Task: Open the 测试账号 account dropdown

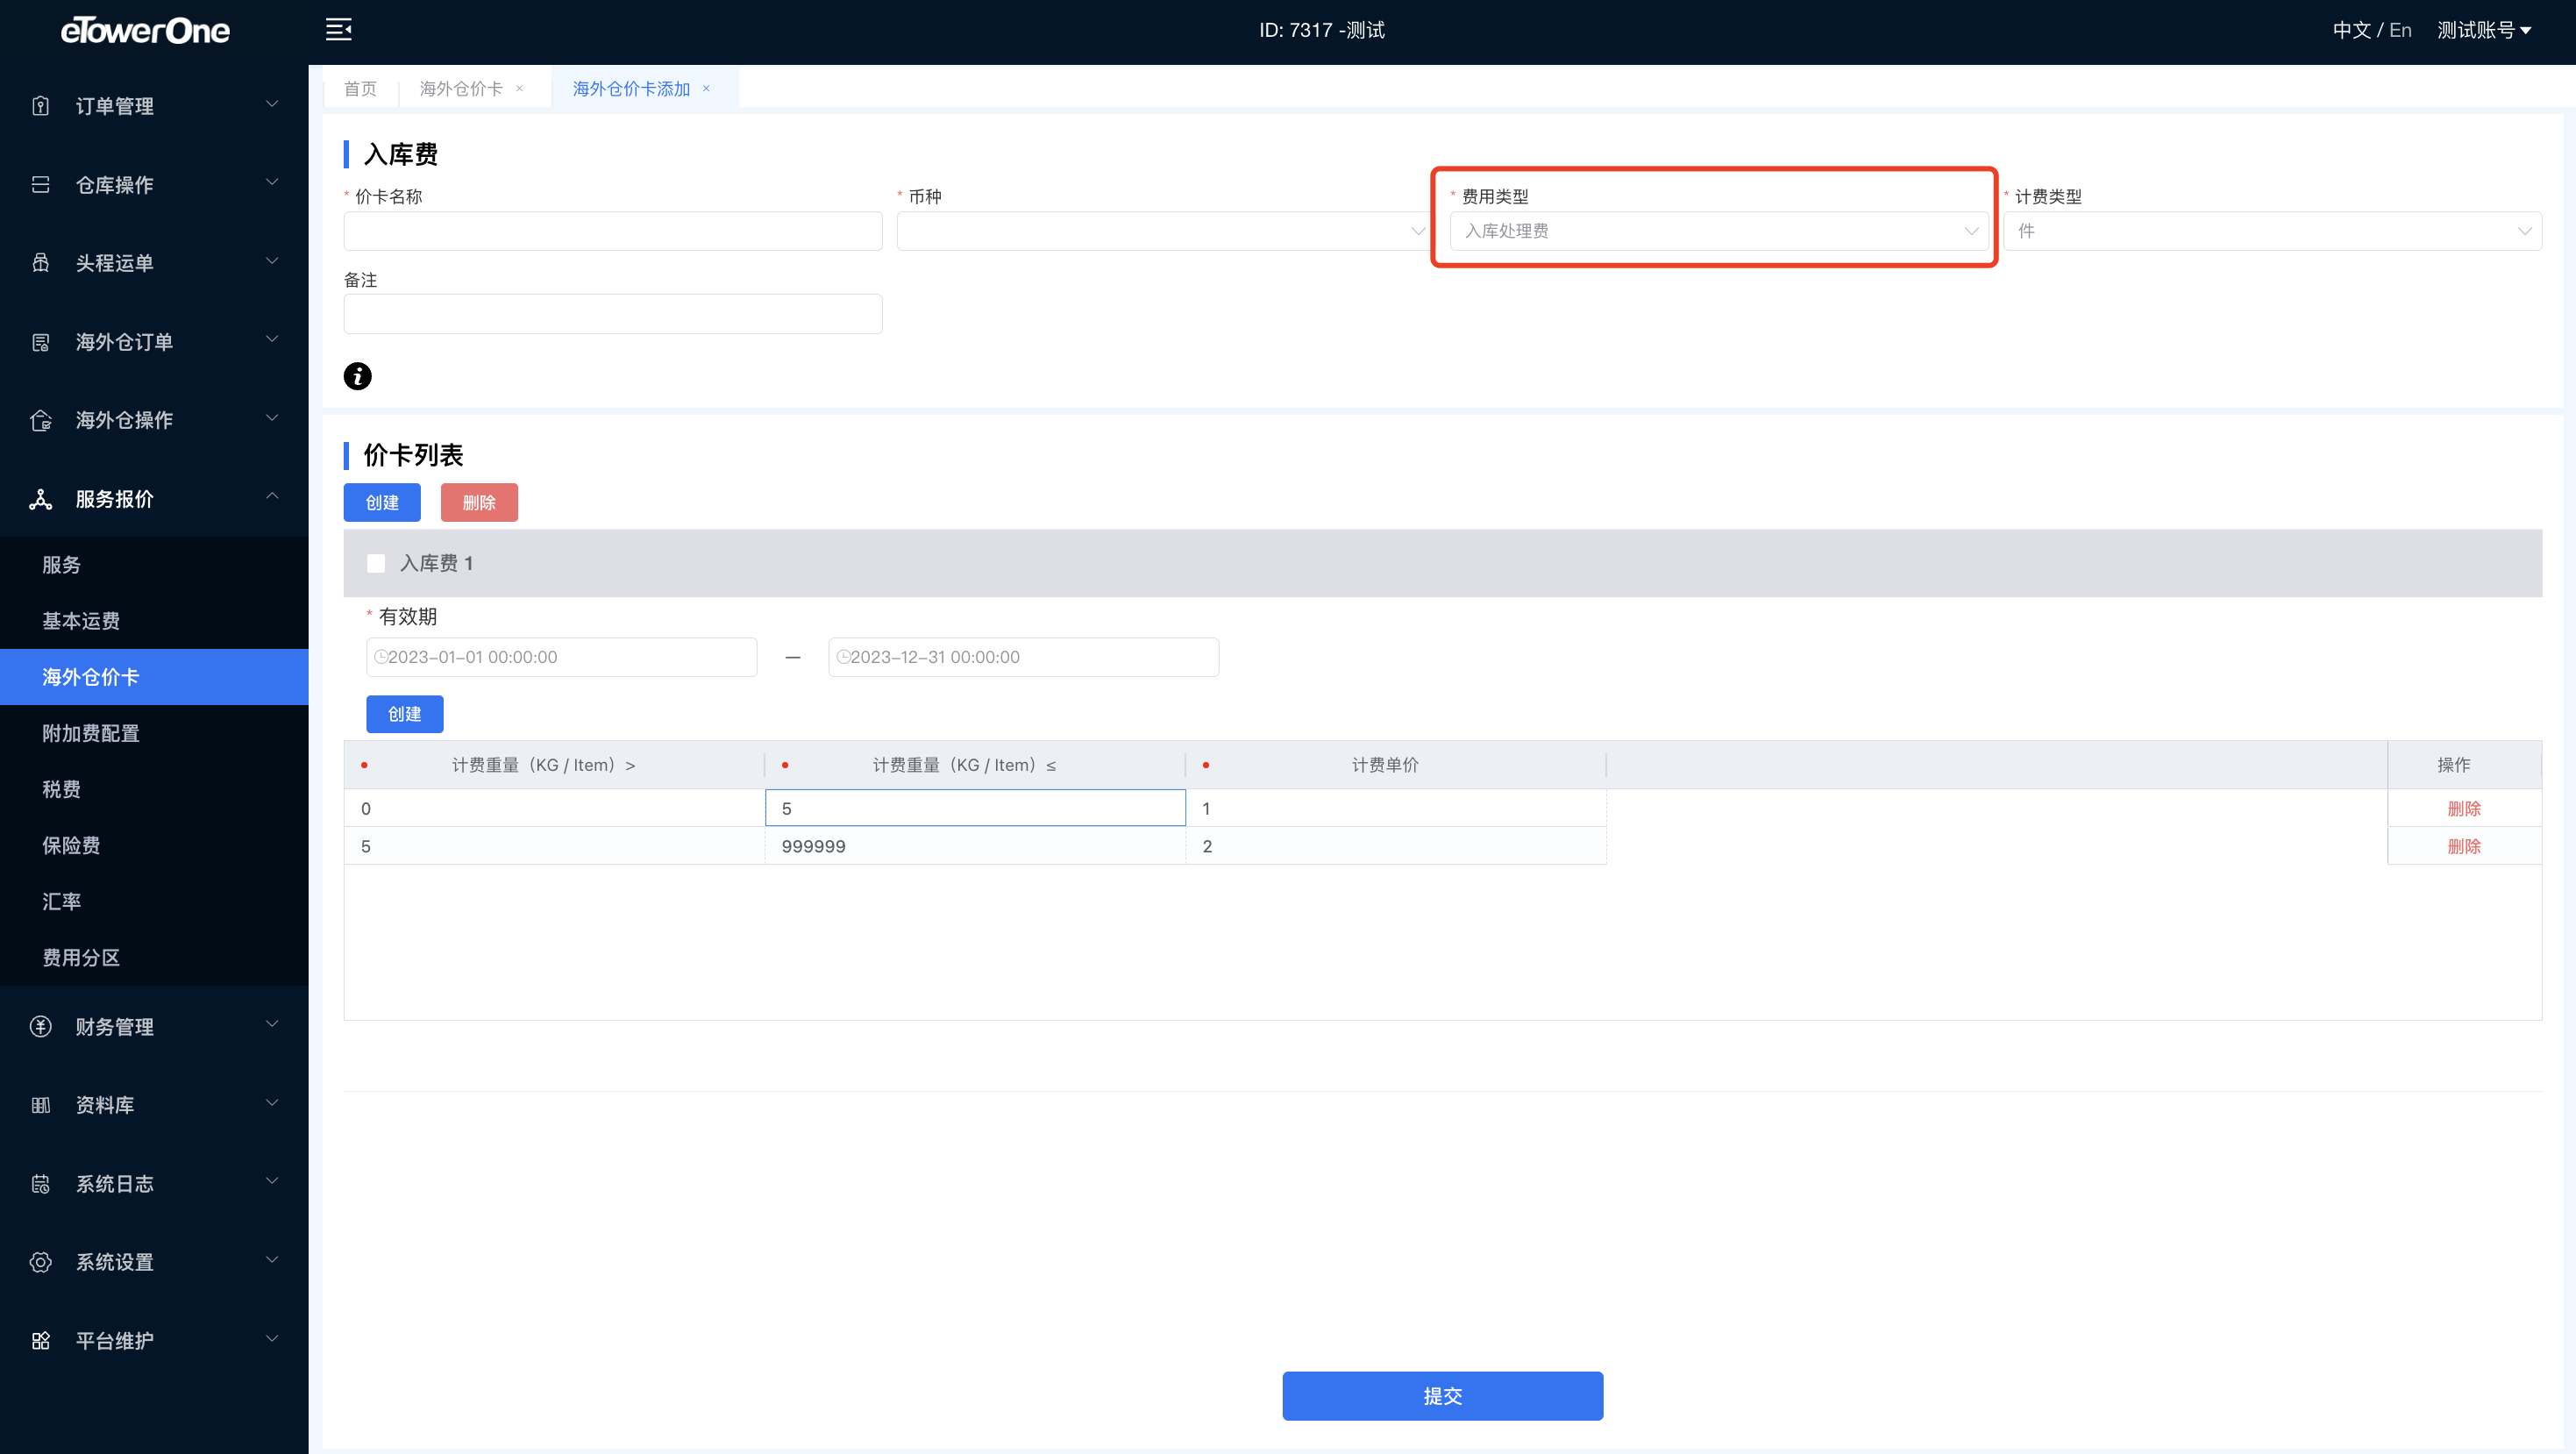Action: click(x=2485, y=30)
